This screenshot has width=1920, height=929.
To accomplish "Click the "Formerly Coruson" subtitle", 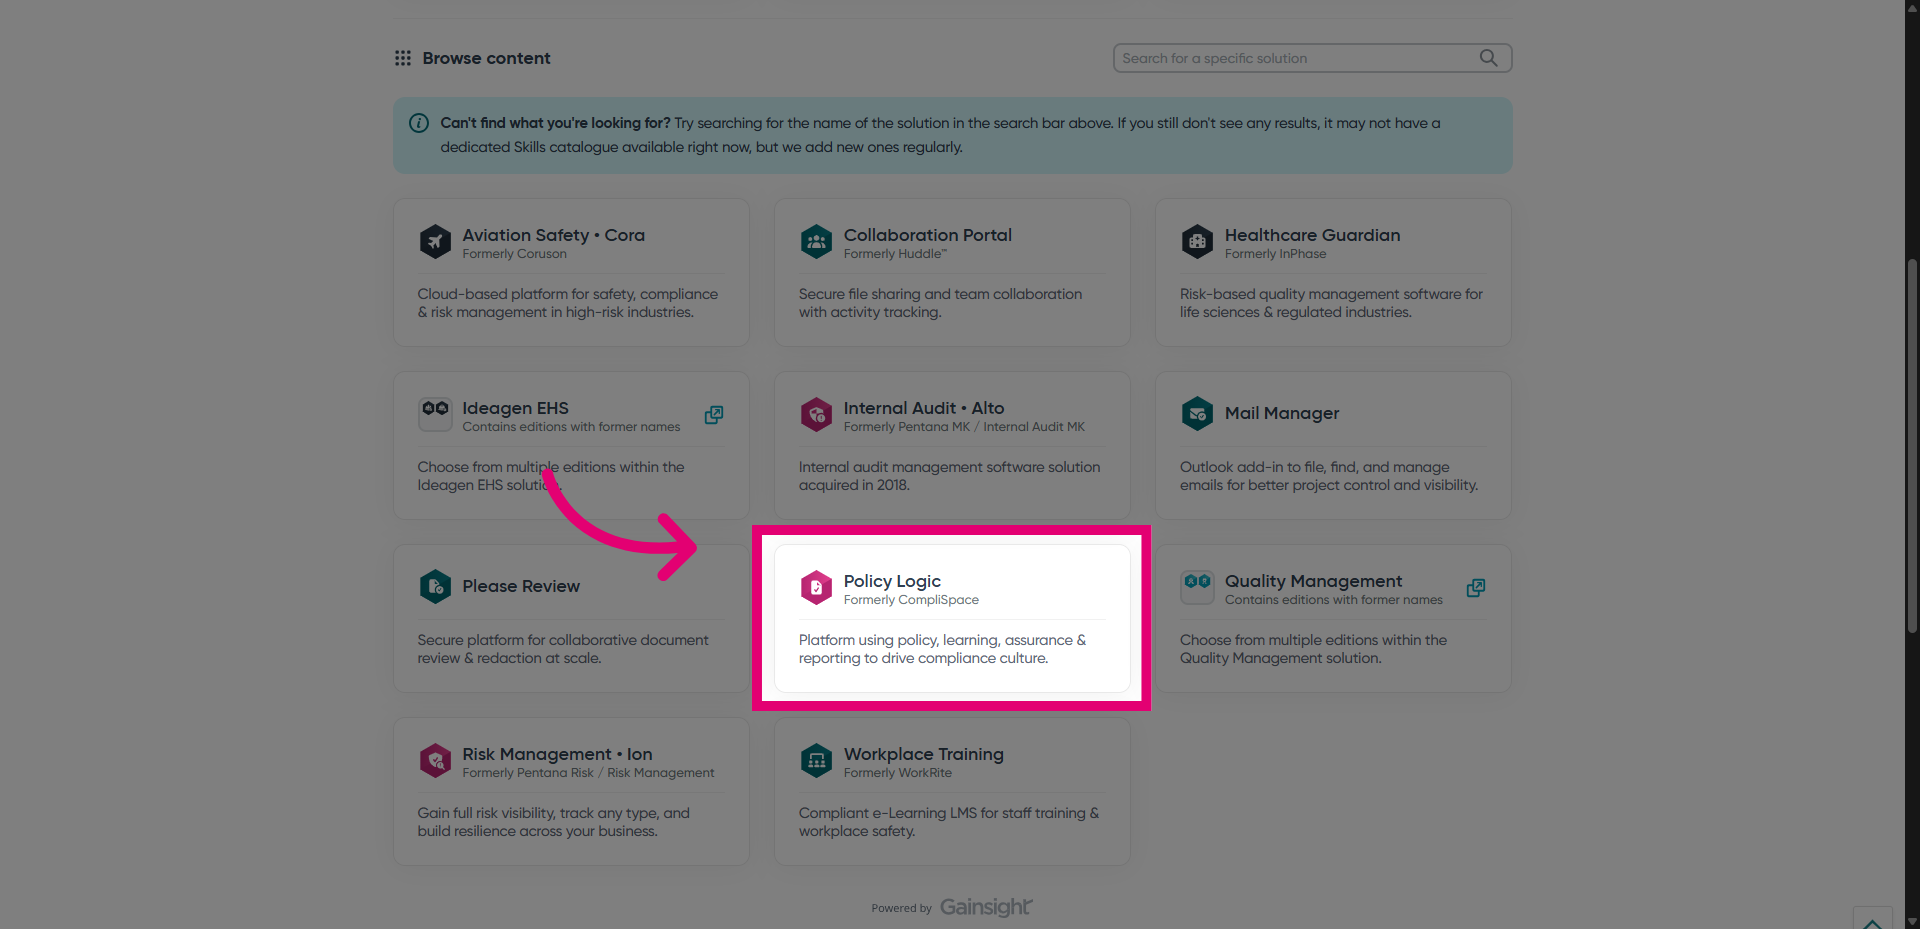I will pyautogui.click(x=514, y=254).
